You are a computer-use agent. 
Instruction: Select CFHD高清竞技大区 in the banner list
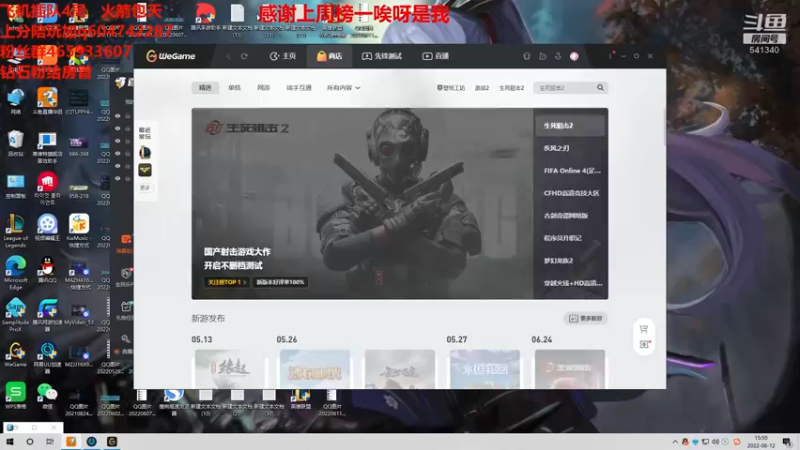[x=570, y=193]
